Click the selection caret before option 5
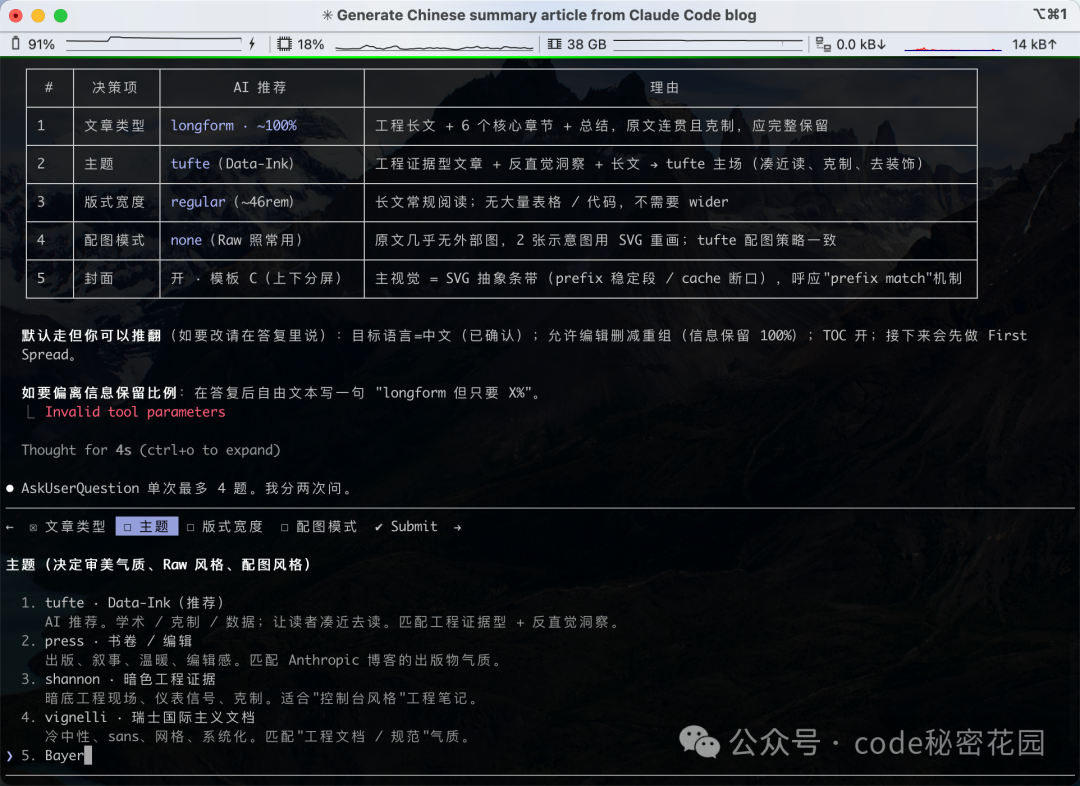Screen dimensions: 1080x786 [10, 756]
